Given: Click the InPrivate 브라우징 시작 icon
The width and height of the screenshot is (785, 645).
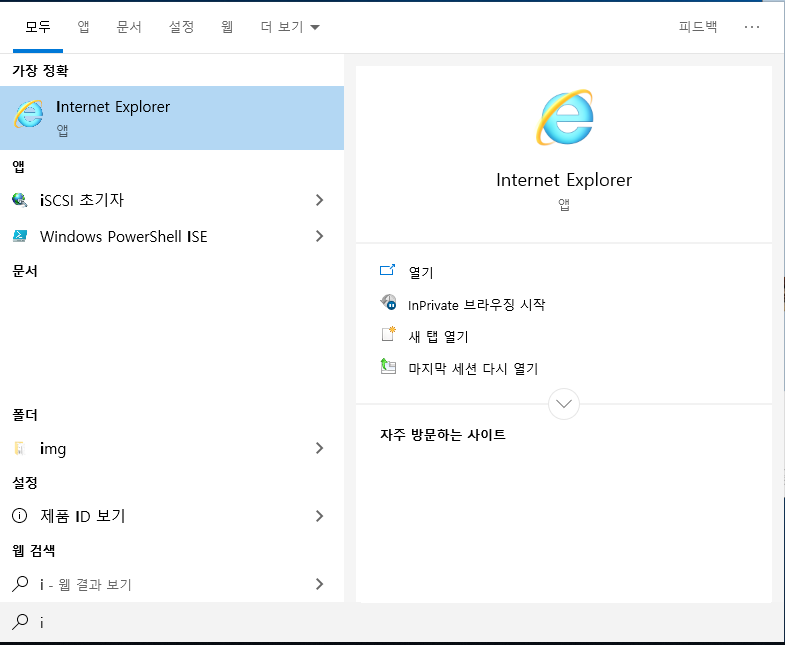Looking at the screenshot, I should point(389,304).
